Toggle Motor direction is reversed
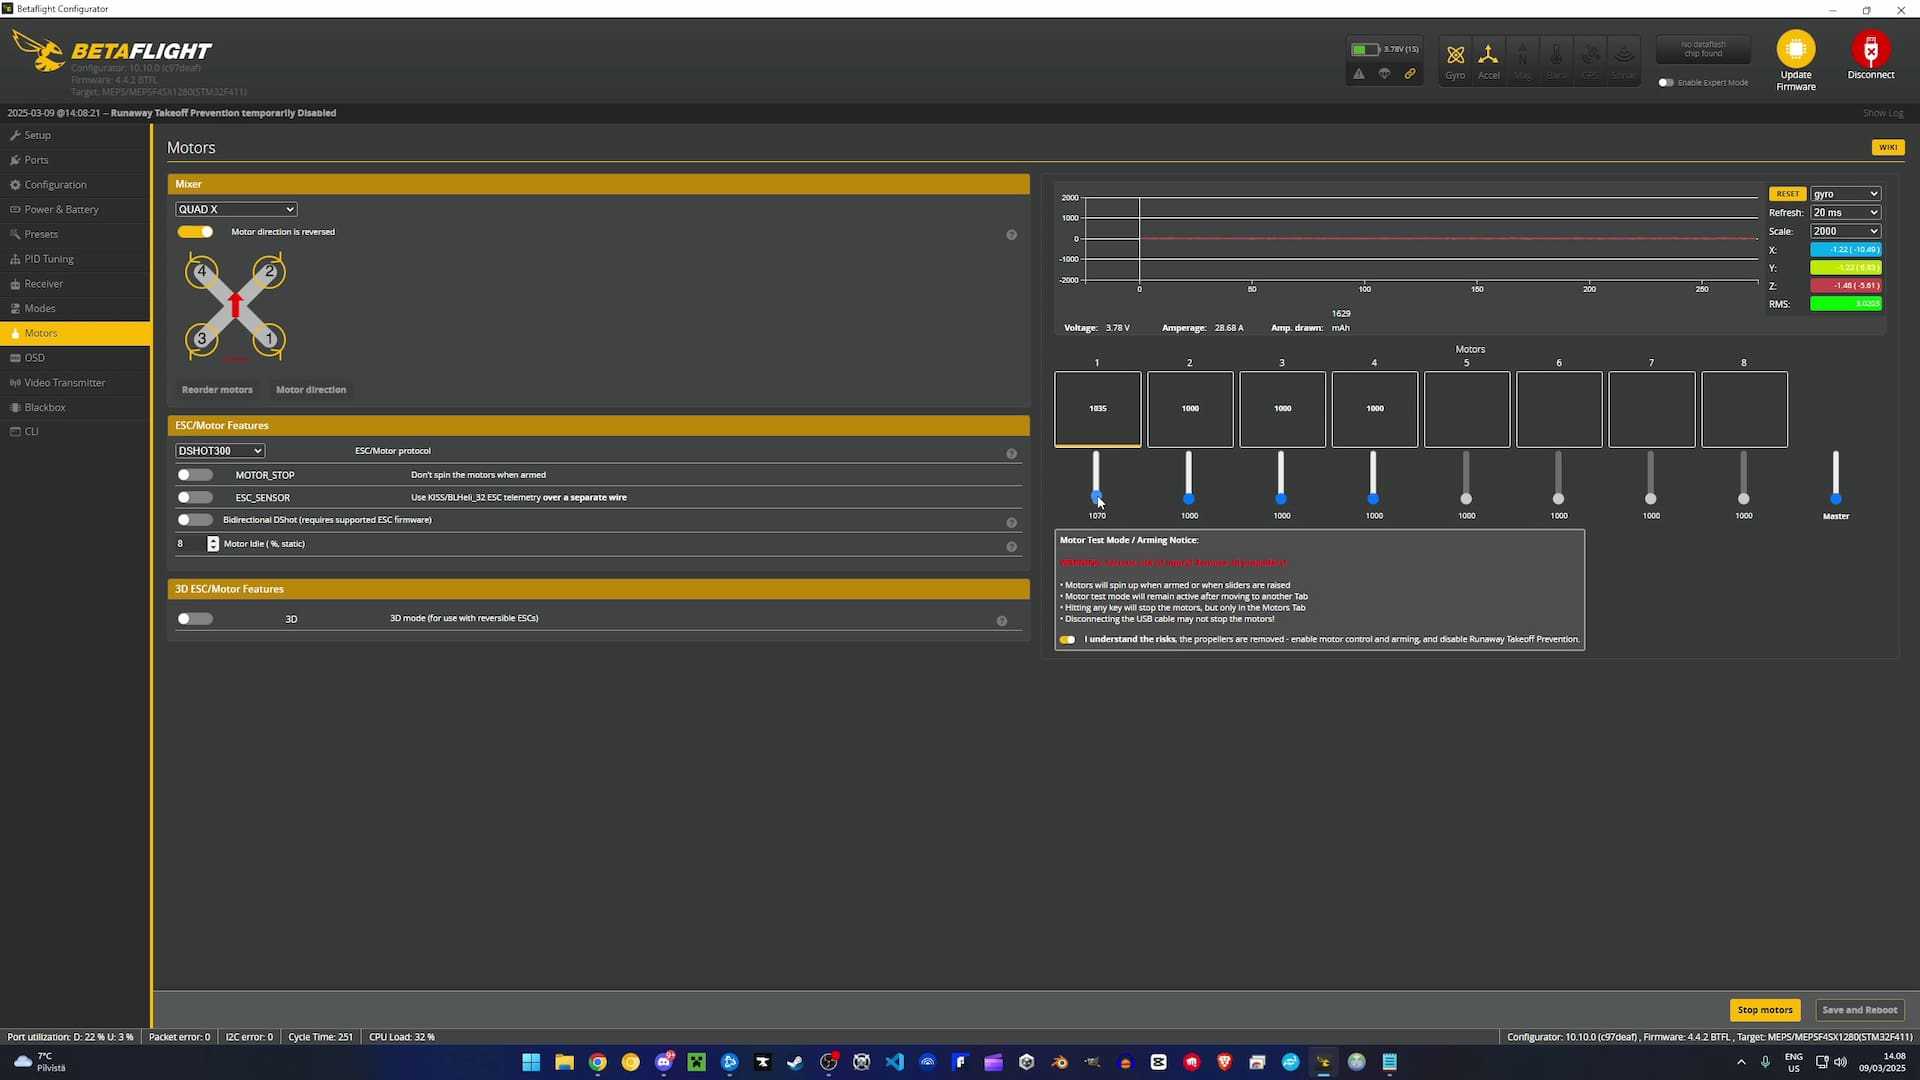The width and height of the screenshot is (1920, 1080). coord(195,232)
